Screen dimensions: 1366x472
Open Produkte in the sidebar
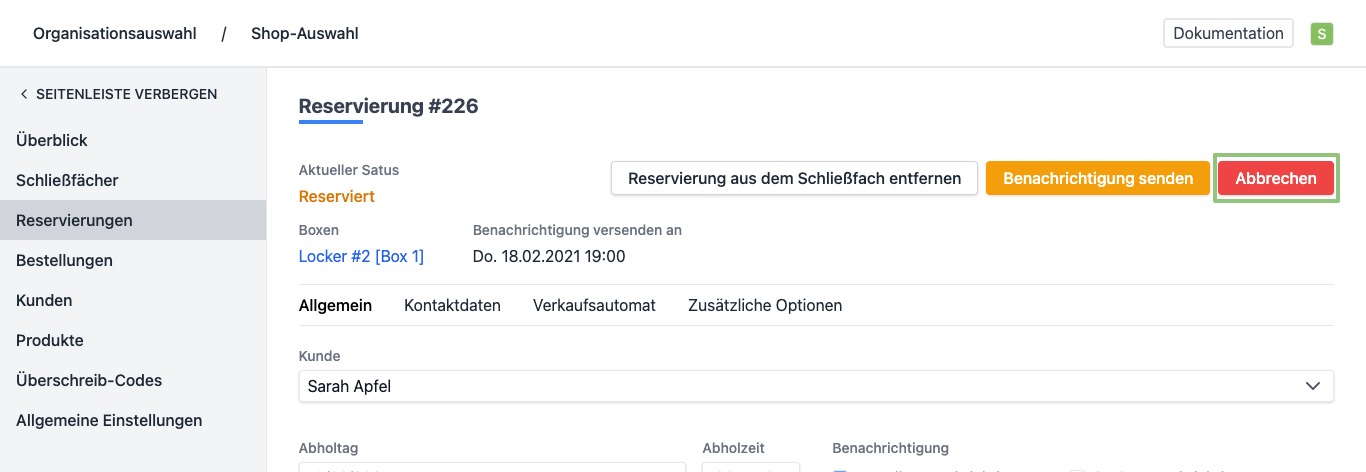50,340
